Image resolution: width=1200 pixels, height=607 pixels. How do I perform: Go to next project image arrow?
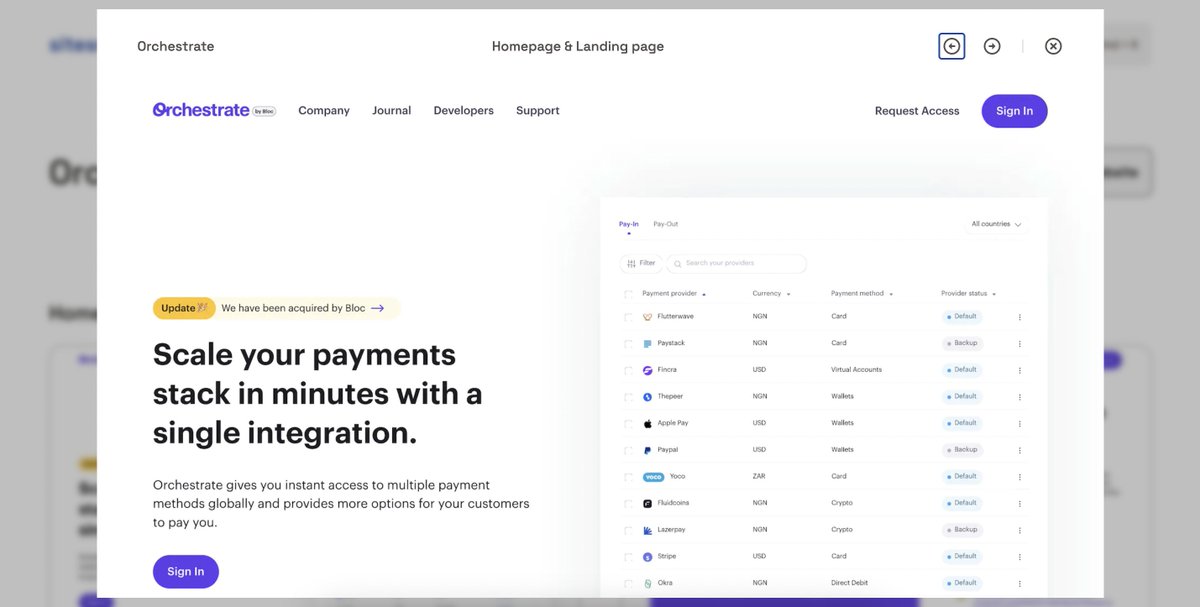[992, 46]
